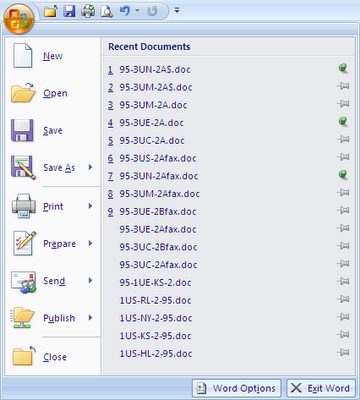Expand the Prepare submenu arrow
Viewport: 360px width, 400px height.
90,243
